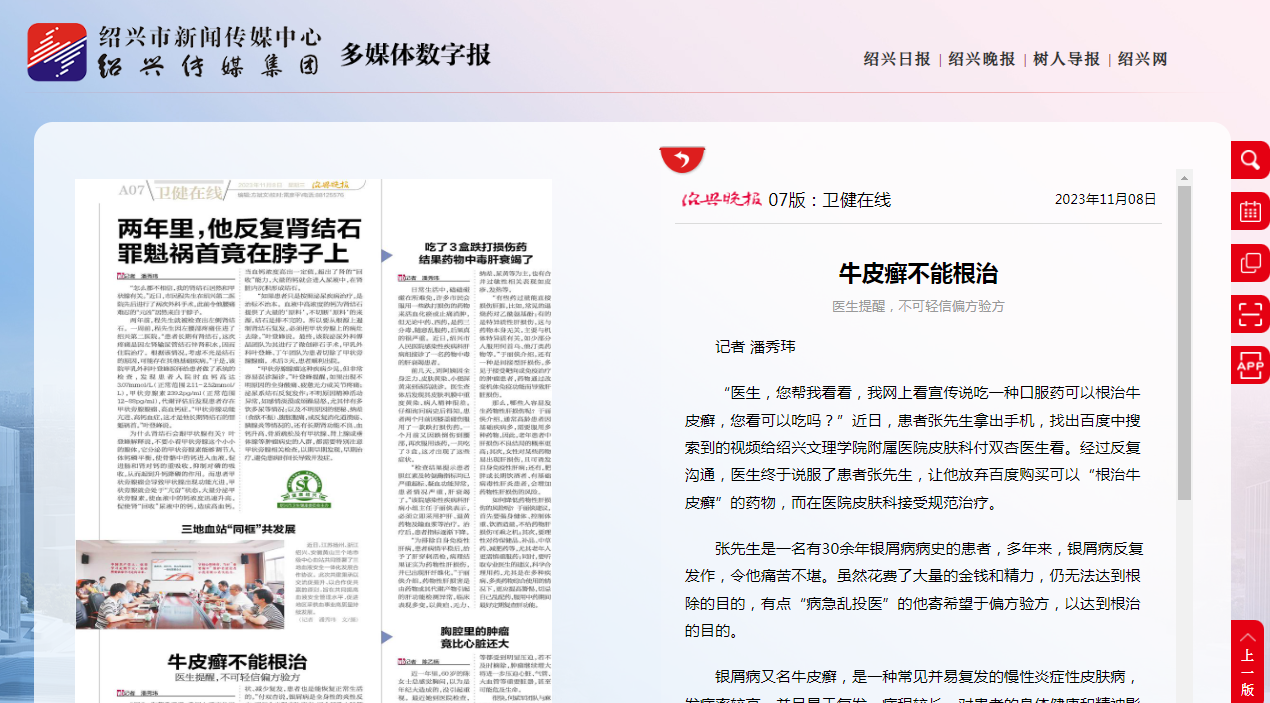Click the article title 牛皮癣不能根治
This screenshot has width=1270, height=703.
(x=918, y=274)
